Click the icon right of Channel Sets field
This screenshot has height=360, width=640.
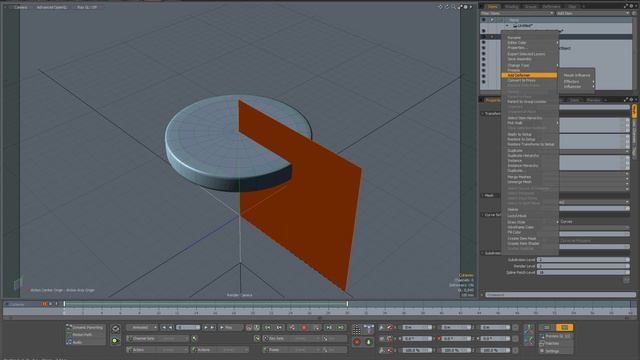[195, 338]
